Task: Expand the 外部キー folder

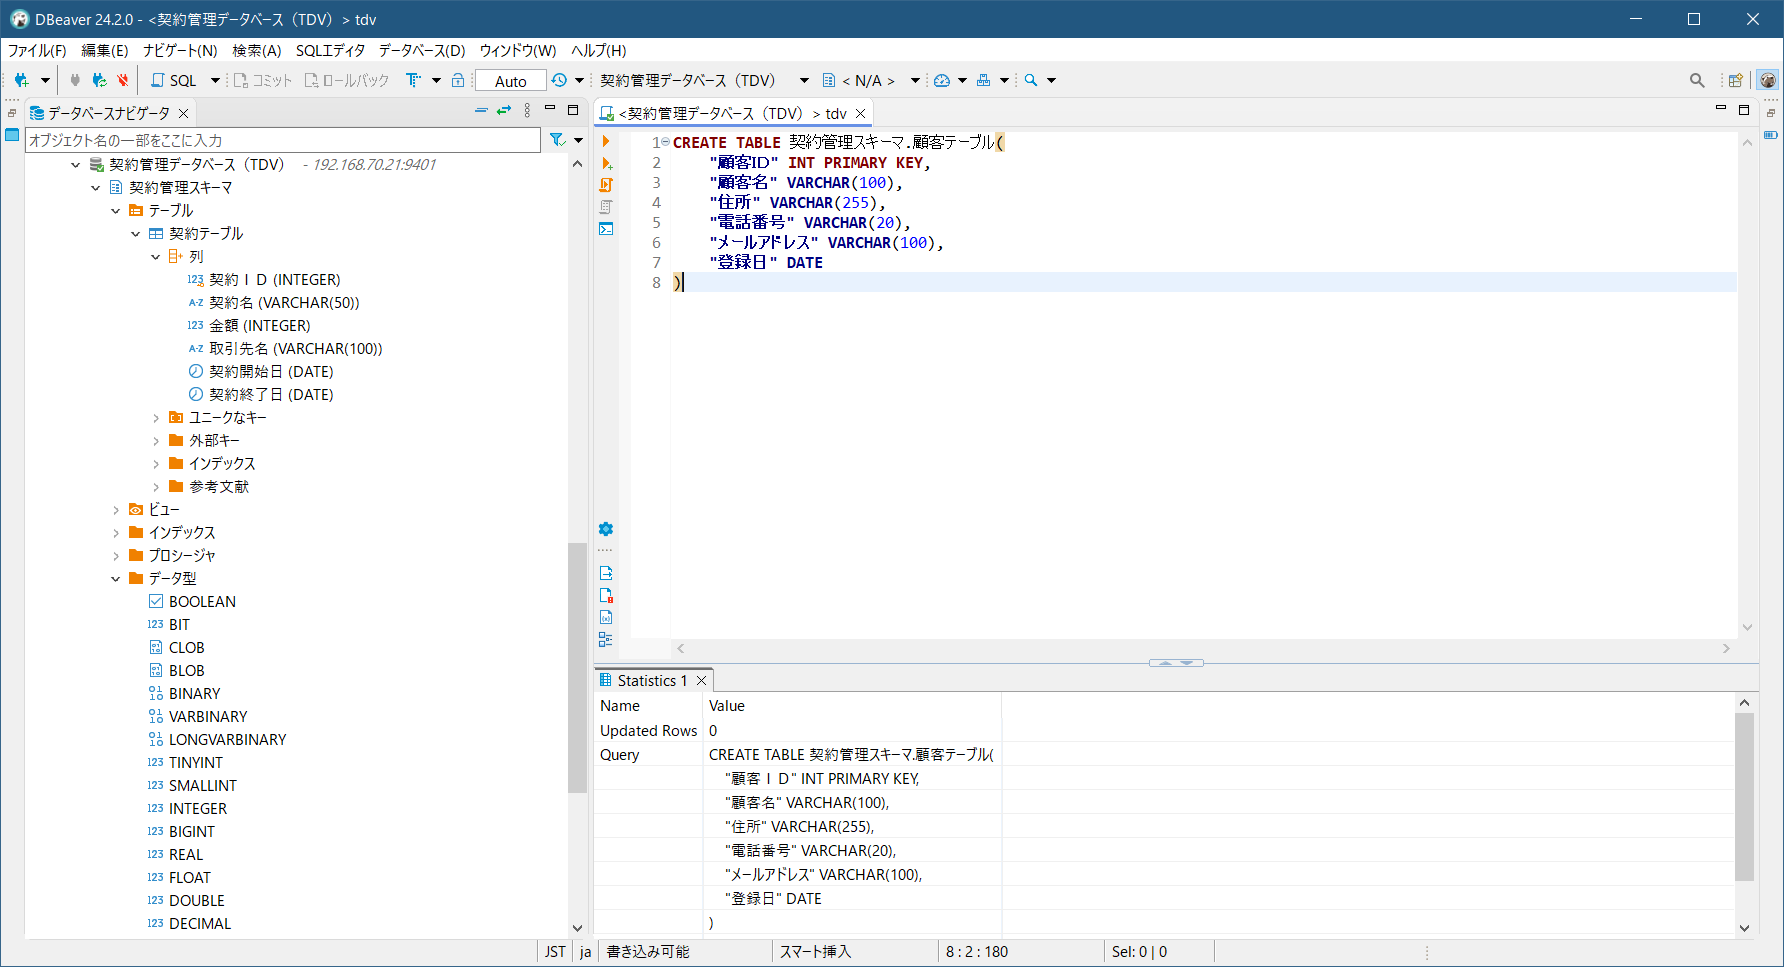Action: pos(156,441)
